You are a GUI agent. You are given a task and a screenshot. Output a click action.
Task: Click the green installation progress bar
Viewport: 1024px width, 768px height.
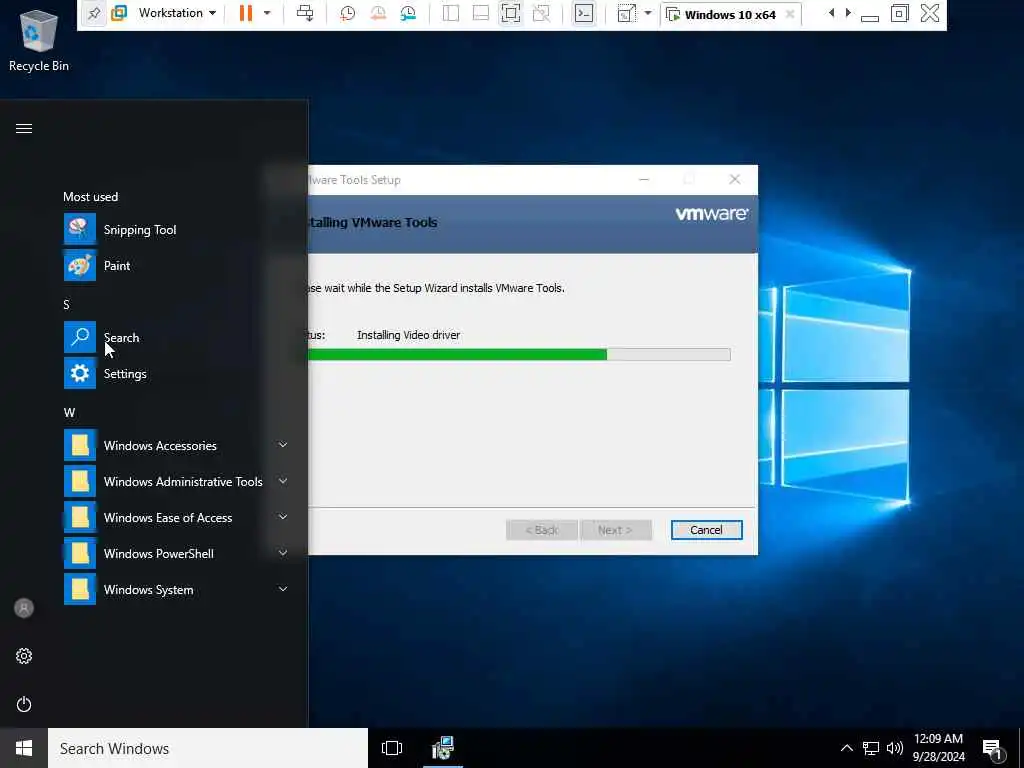[x=457, y=355]
